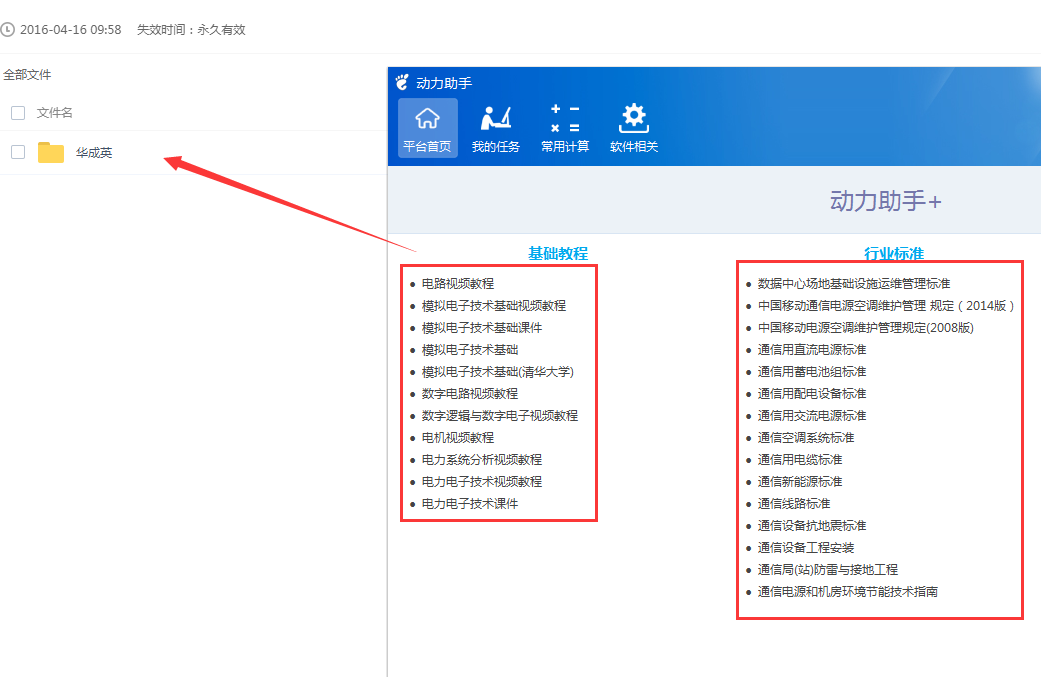Open 通信用电缆标准
Screen dimensions: 1041x677
800,459
